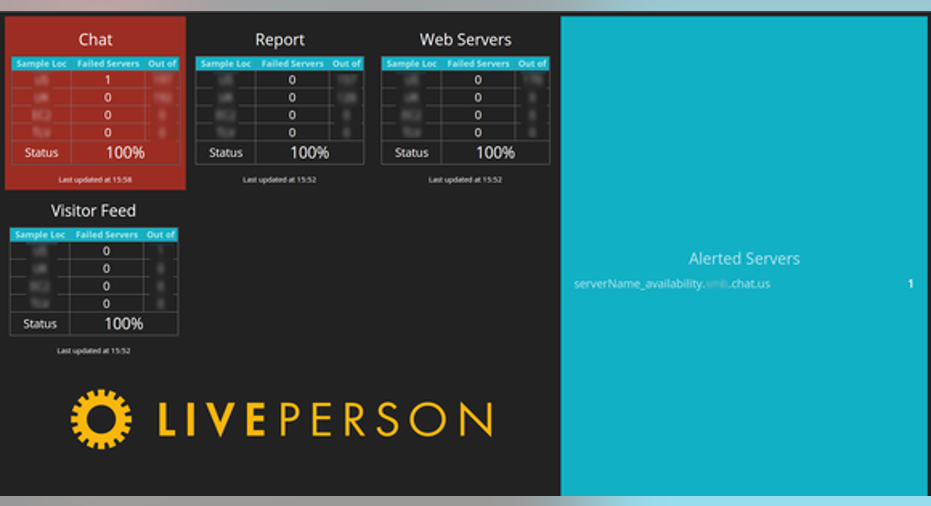Open the Visitor Feed panel title

93,211
